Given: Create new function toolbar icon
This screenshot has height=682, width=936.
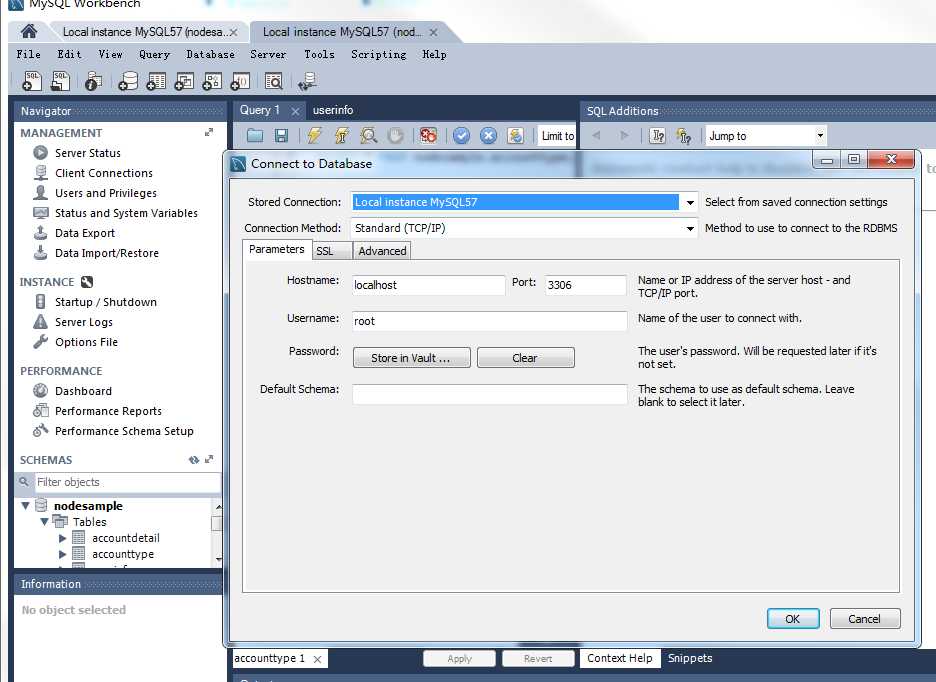Looking at the screenshot, I should (x=240, y=81).
